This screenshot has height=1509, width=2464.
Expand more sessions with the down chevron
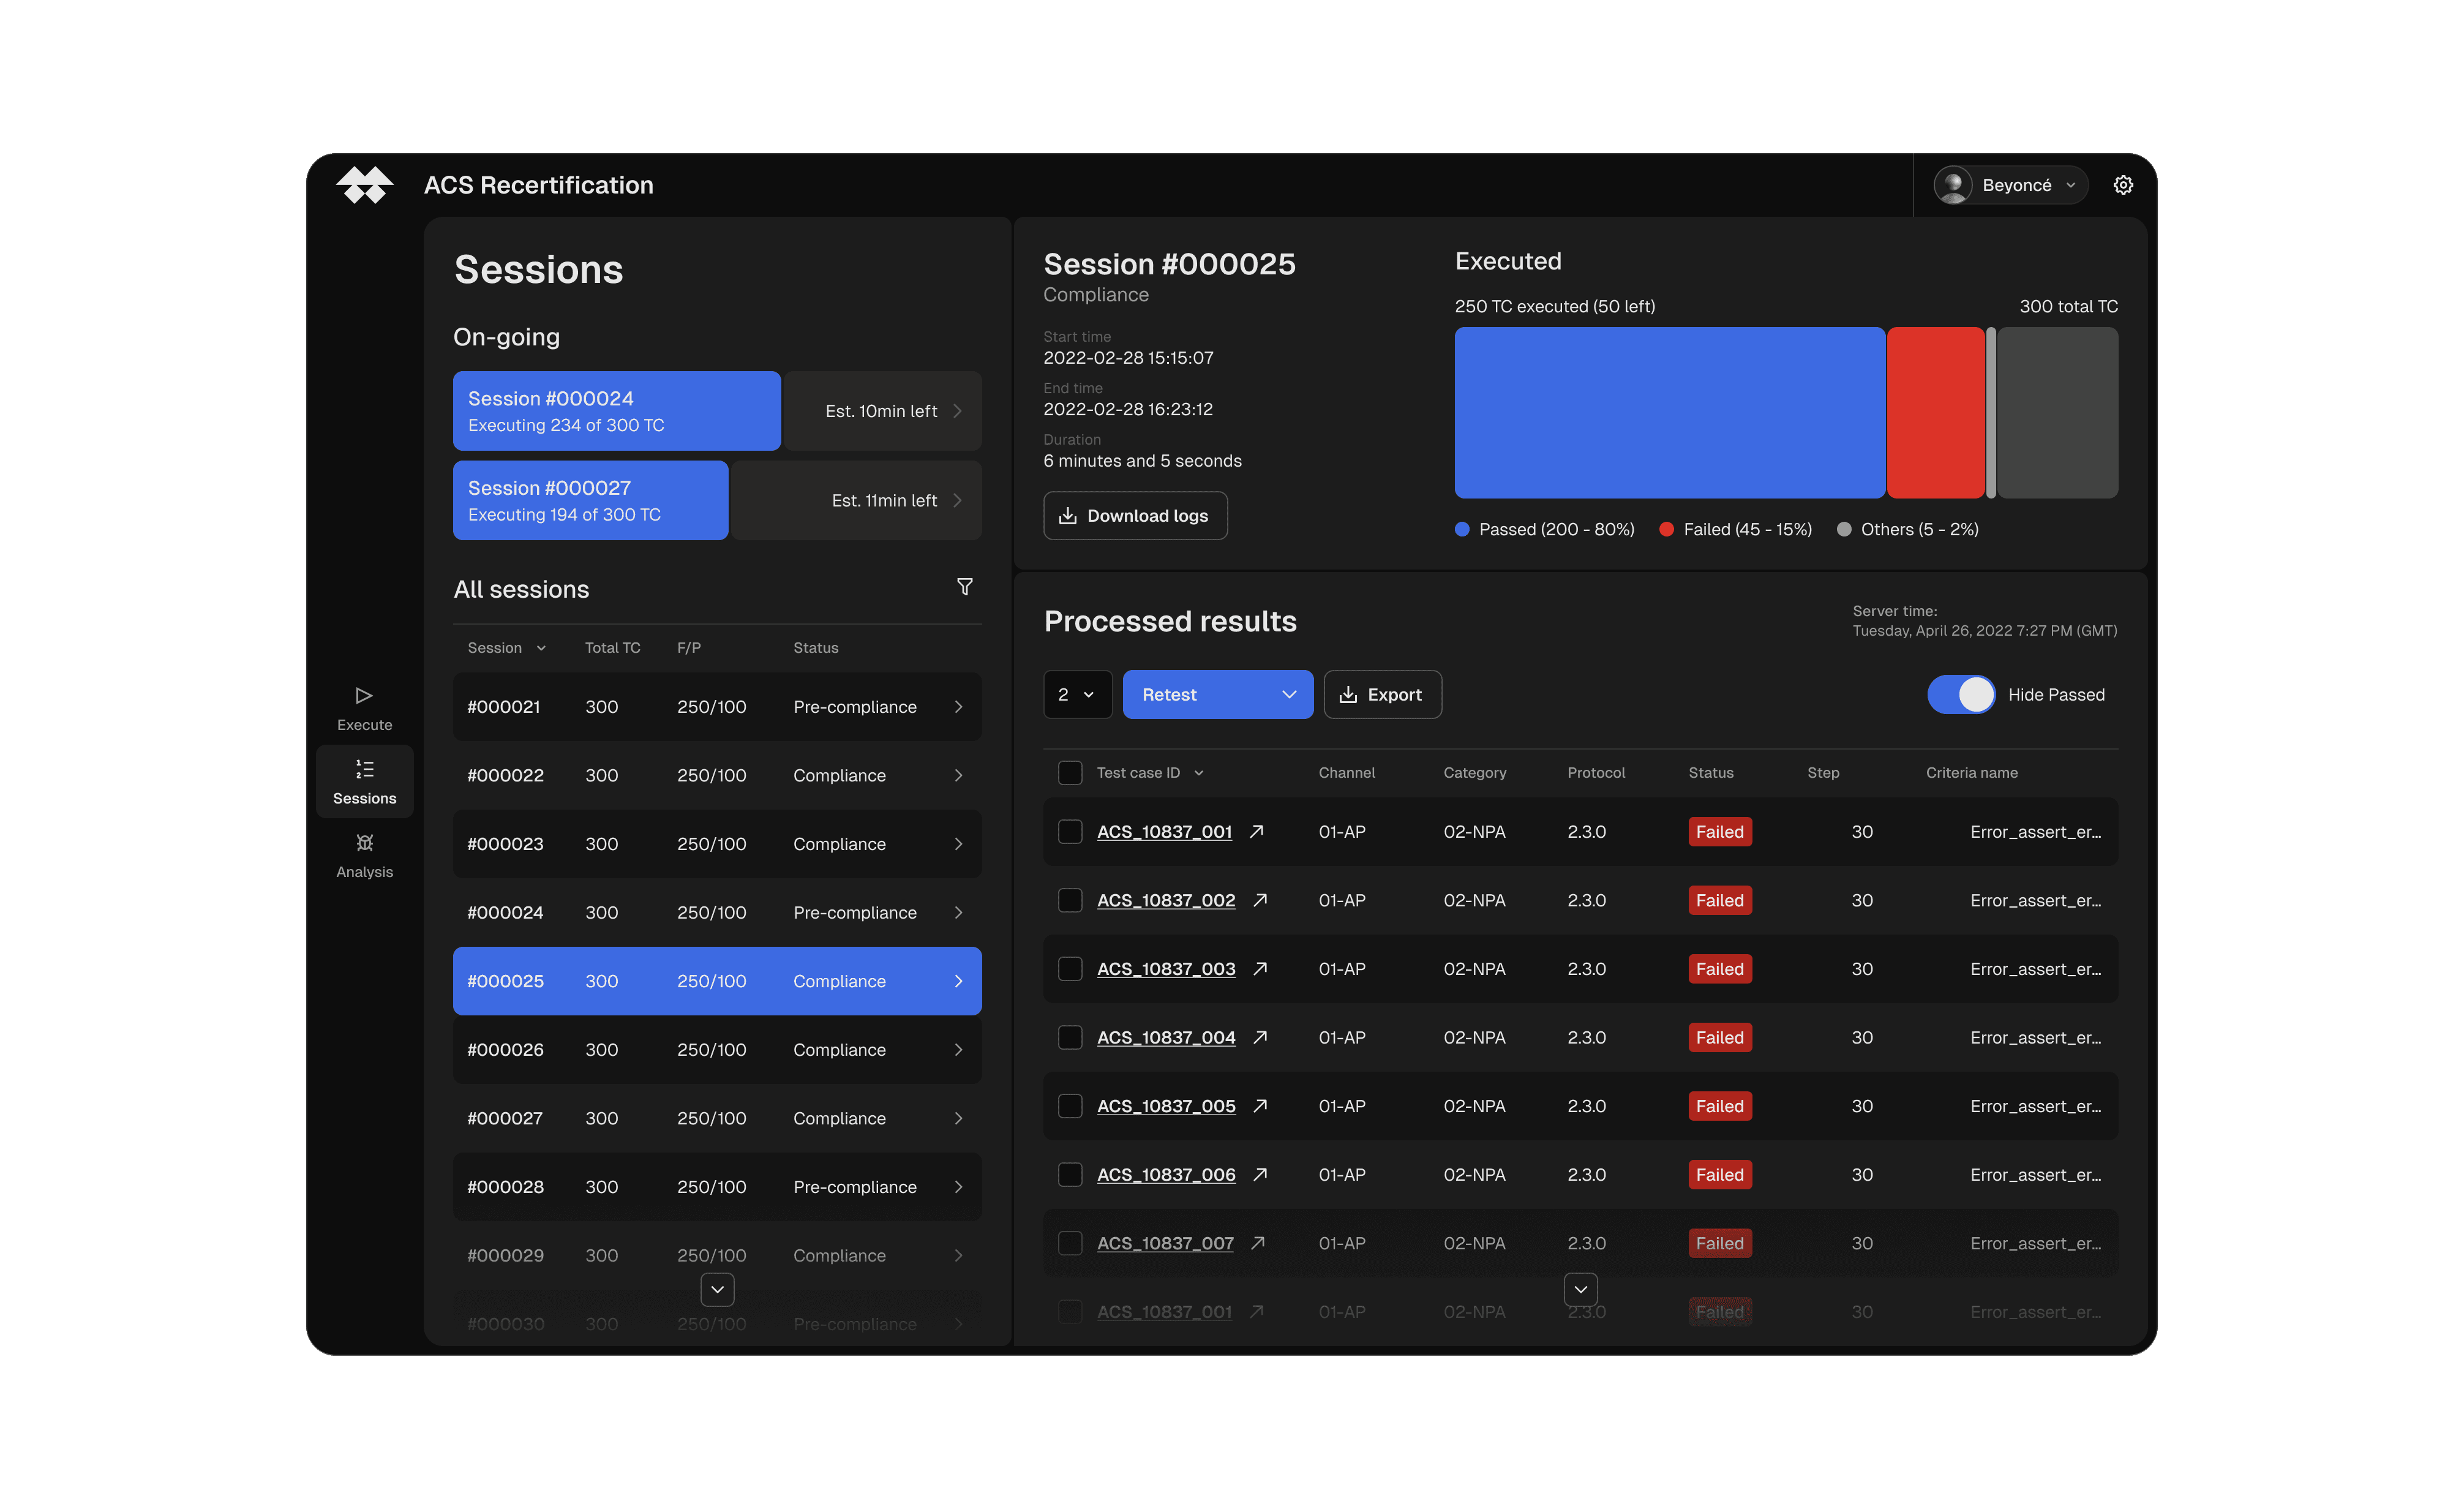coord(717,1290)
